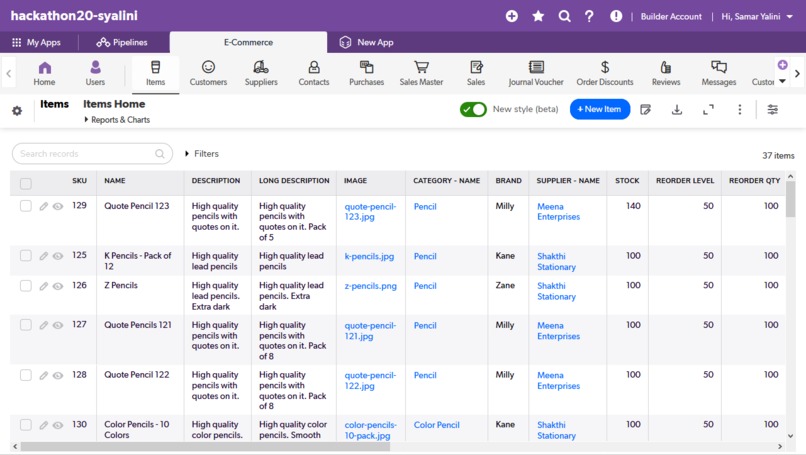Open the table bar overflow dropdown arrow

click(782, 81)
